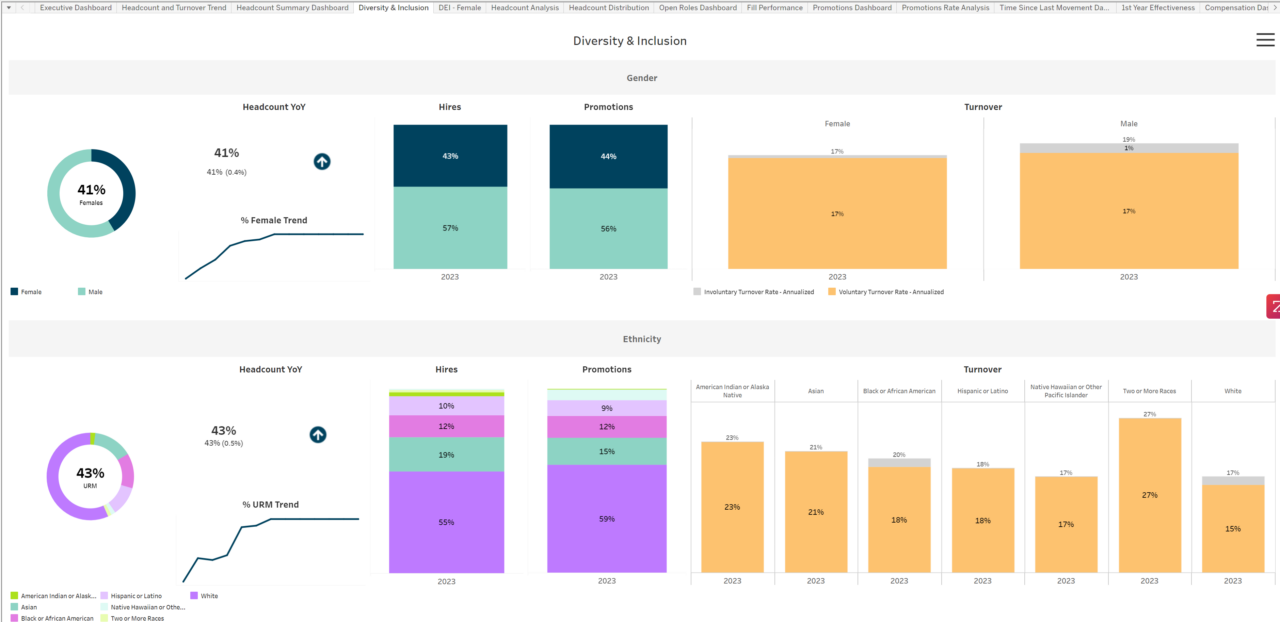Click Two or More Races 27% bar

(x=1150, y=495)
